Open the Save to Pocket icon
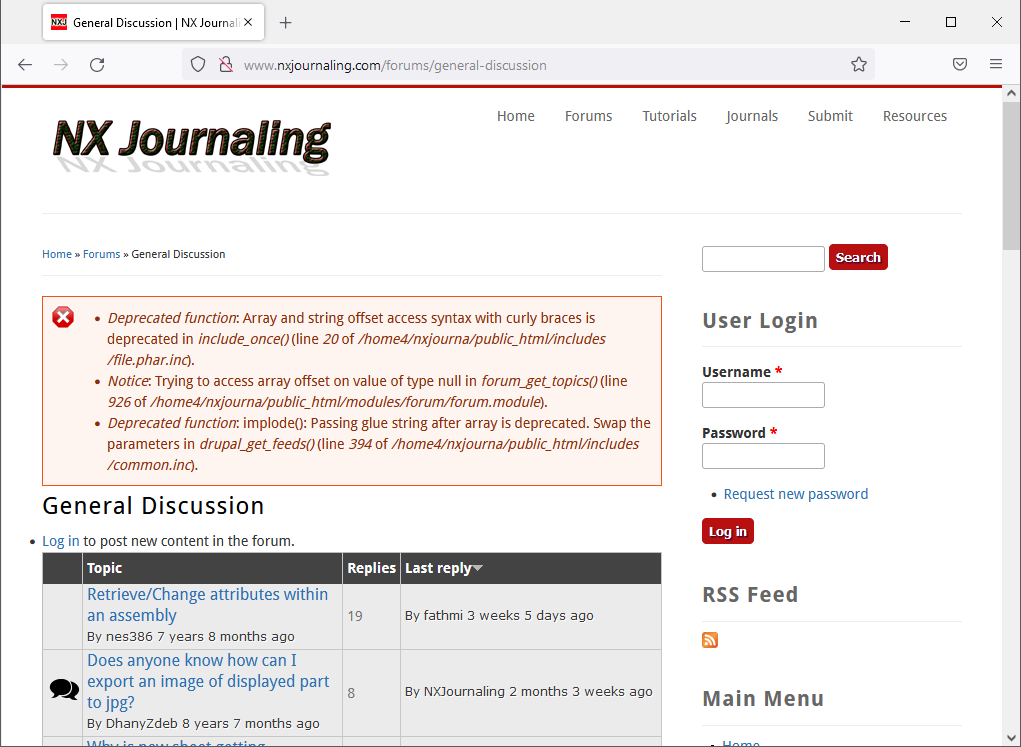 click(x=960, y=64)
